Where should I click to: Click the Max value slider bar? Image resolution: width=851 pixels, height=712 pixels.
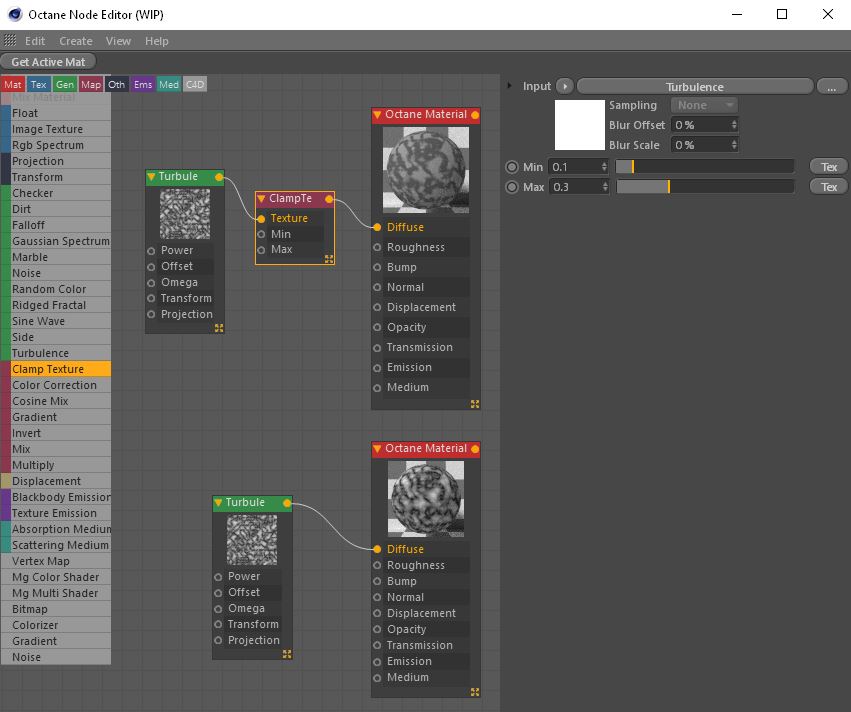tap(704, 187)
